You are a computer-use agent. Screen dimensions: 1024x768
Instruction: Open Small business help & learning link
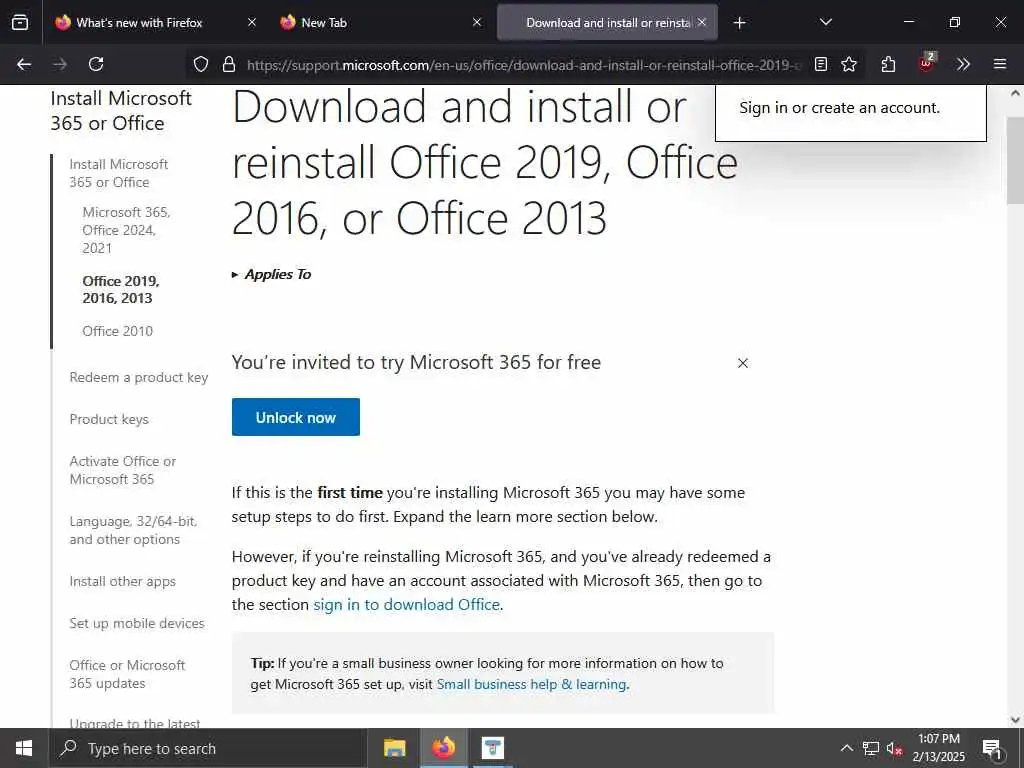pyautogui.click(x=532, y=684)
